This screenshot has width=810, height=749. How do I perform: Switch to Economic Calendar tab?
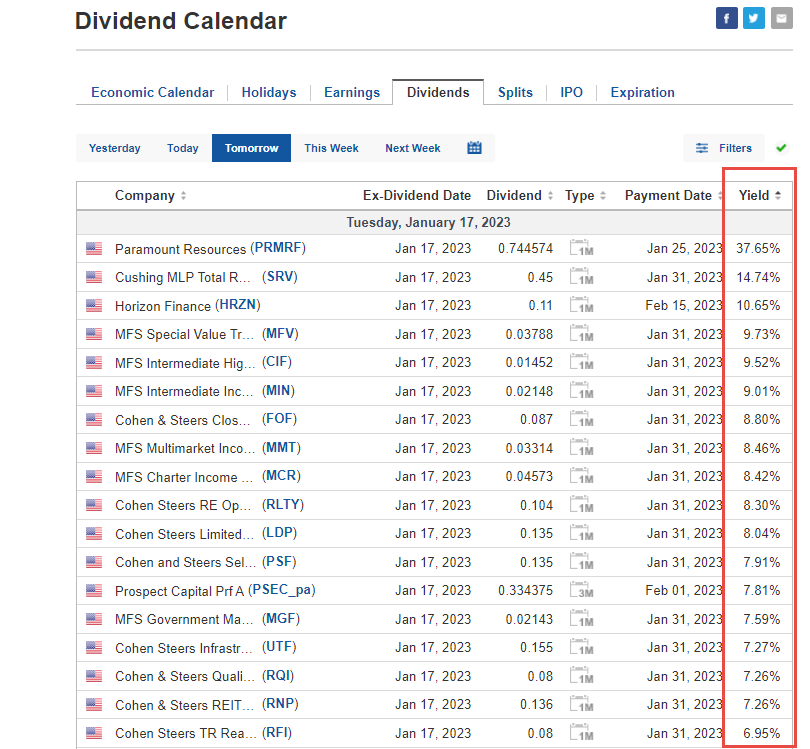pyautogui.click(x=152, y=92)
